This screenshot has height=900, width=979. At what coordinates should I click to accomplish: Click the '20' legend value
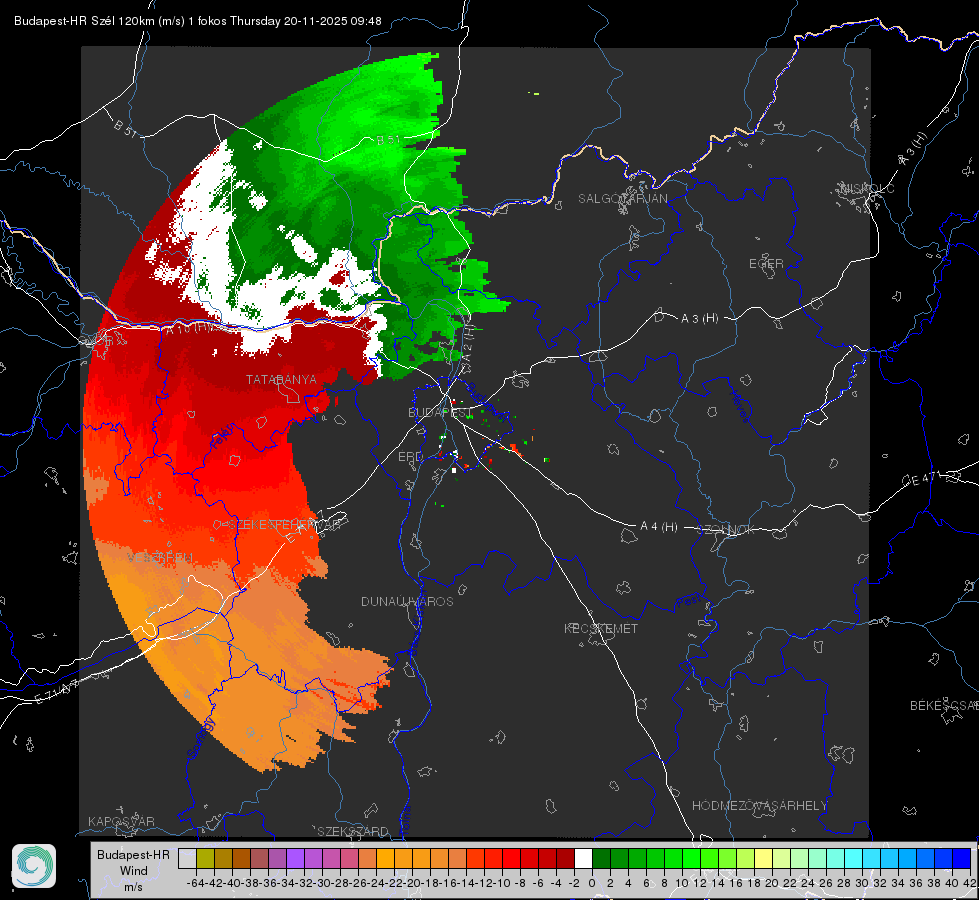pos(772,883)
